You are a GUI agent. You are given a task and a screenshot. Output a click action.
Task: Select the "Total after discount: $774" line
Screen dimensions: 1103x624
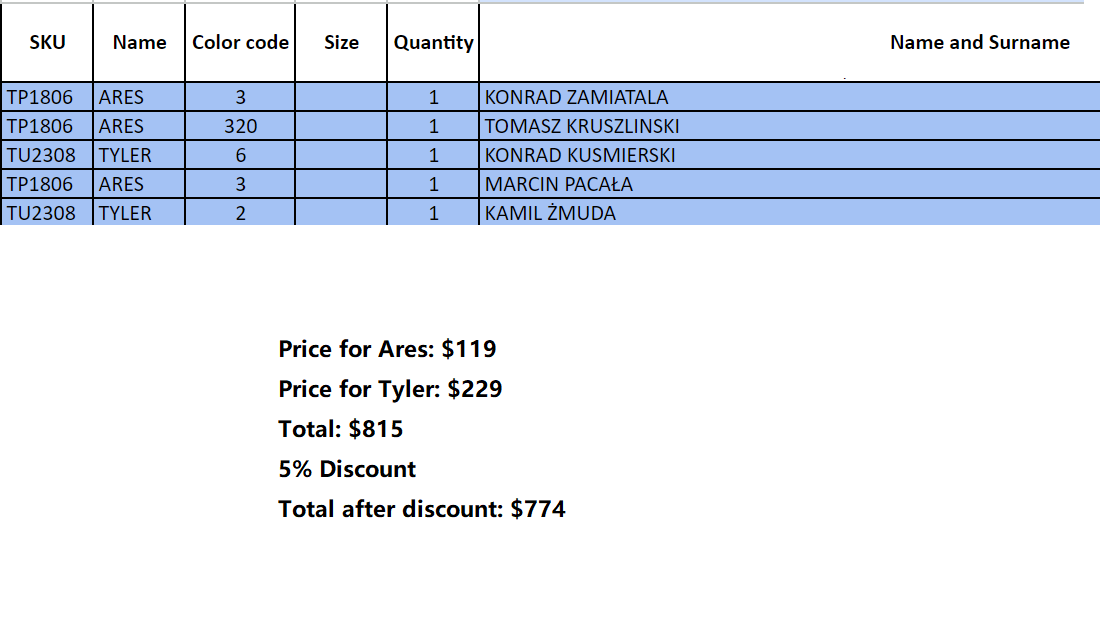point(422,509)
